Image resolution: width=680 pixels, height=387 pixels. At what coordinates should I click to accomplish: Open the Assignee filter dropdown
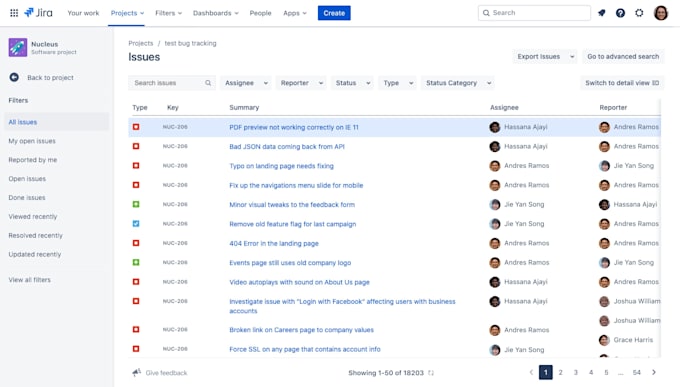tap(246, 83)
